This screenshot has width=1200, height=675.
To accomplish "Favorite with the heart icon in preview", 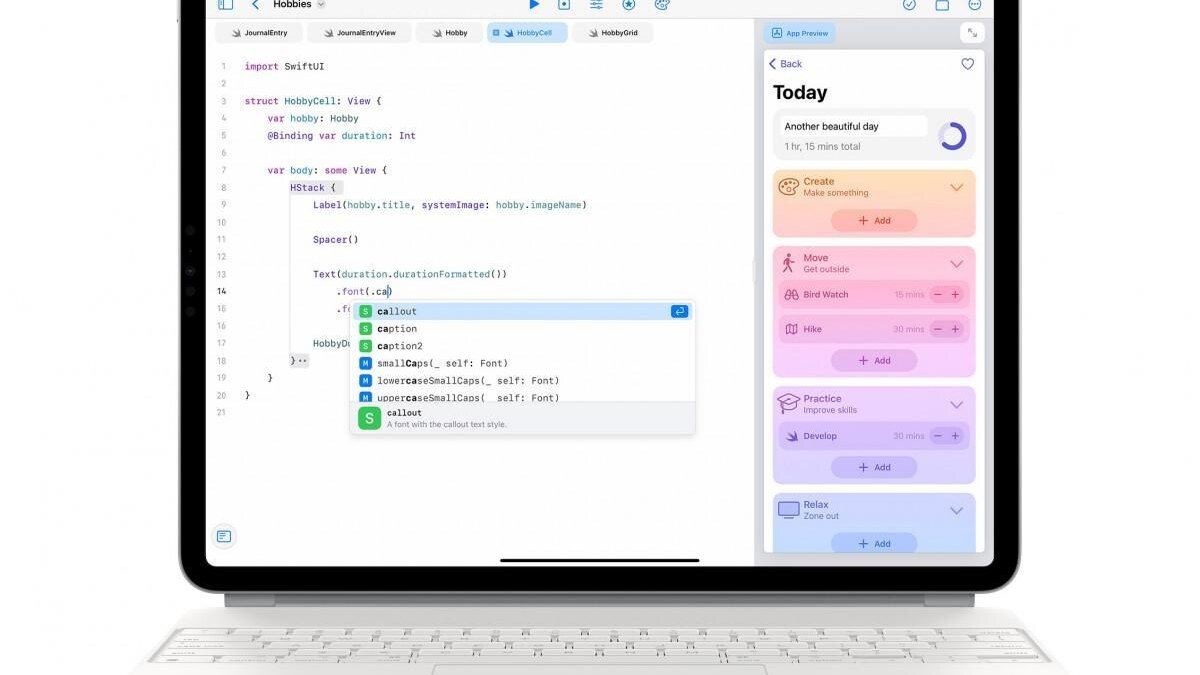I will coord(967,64).
